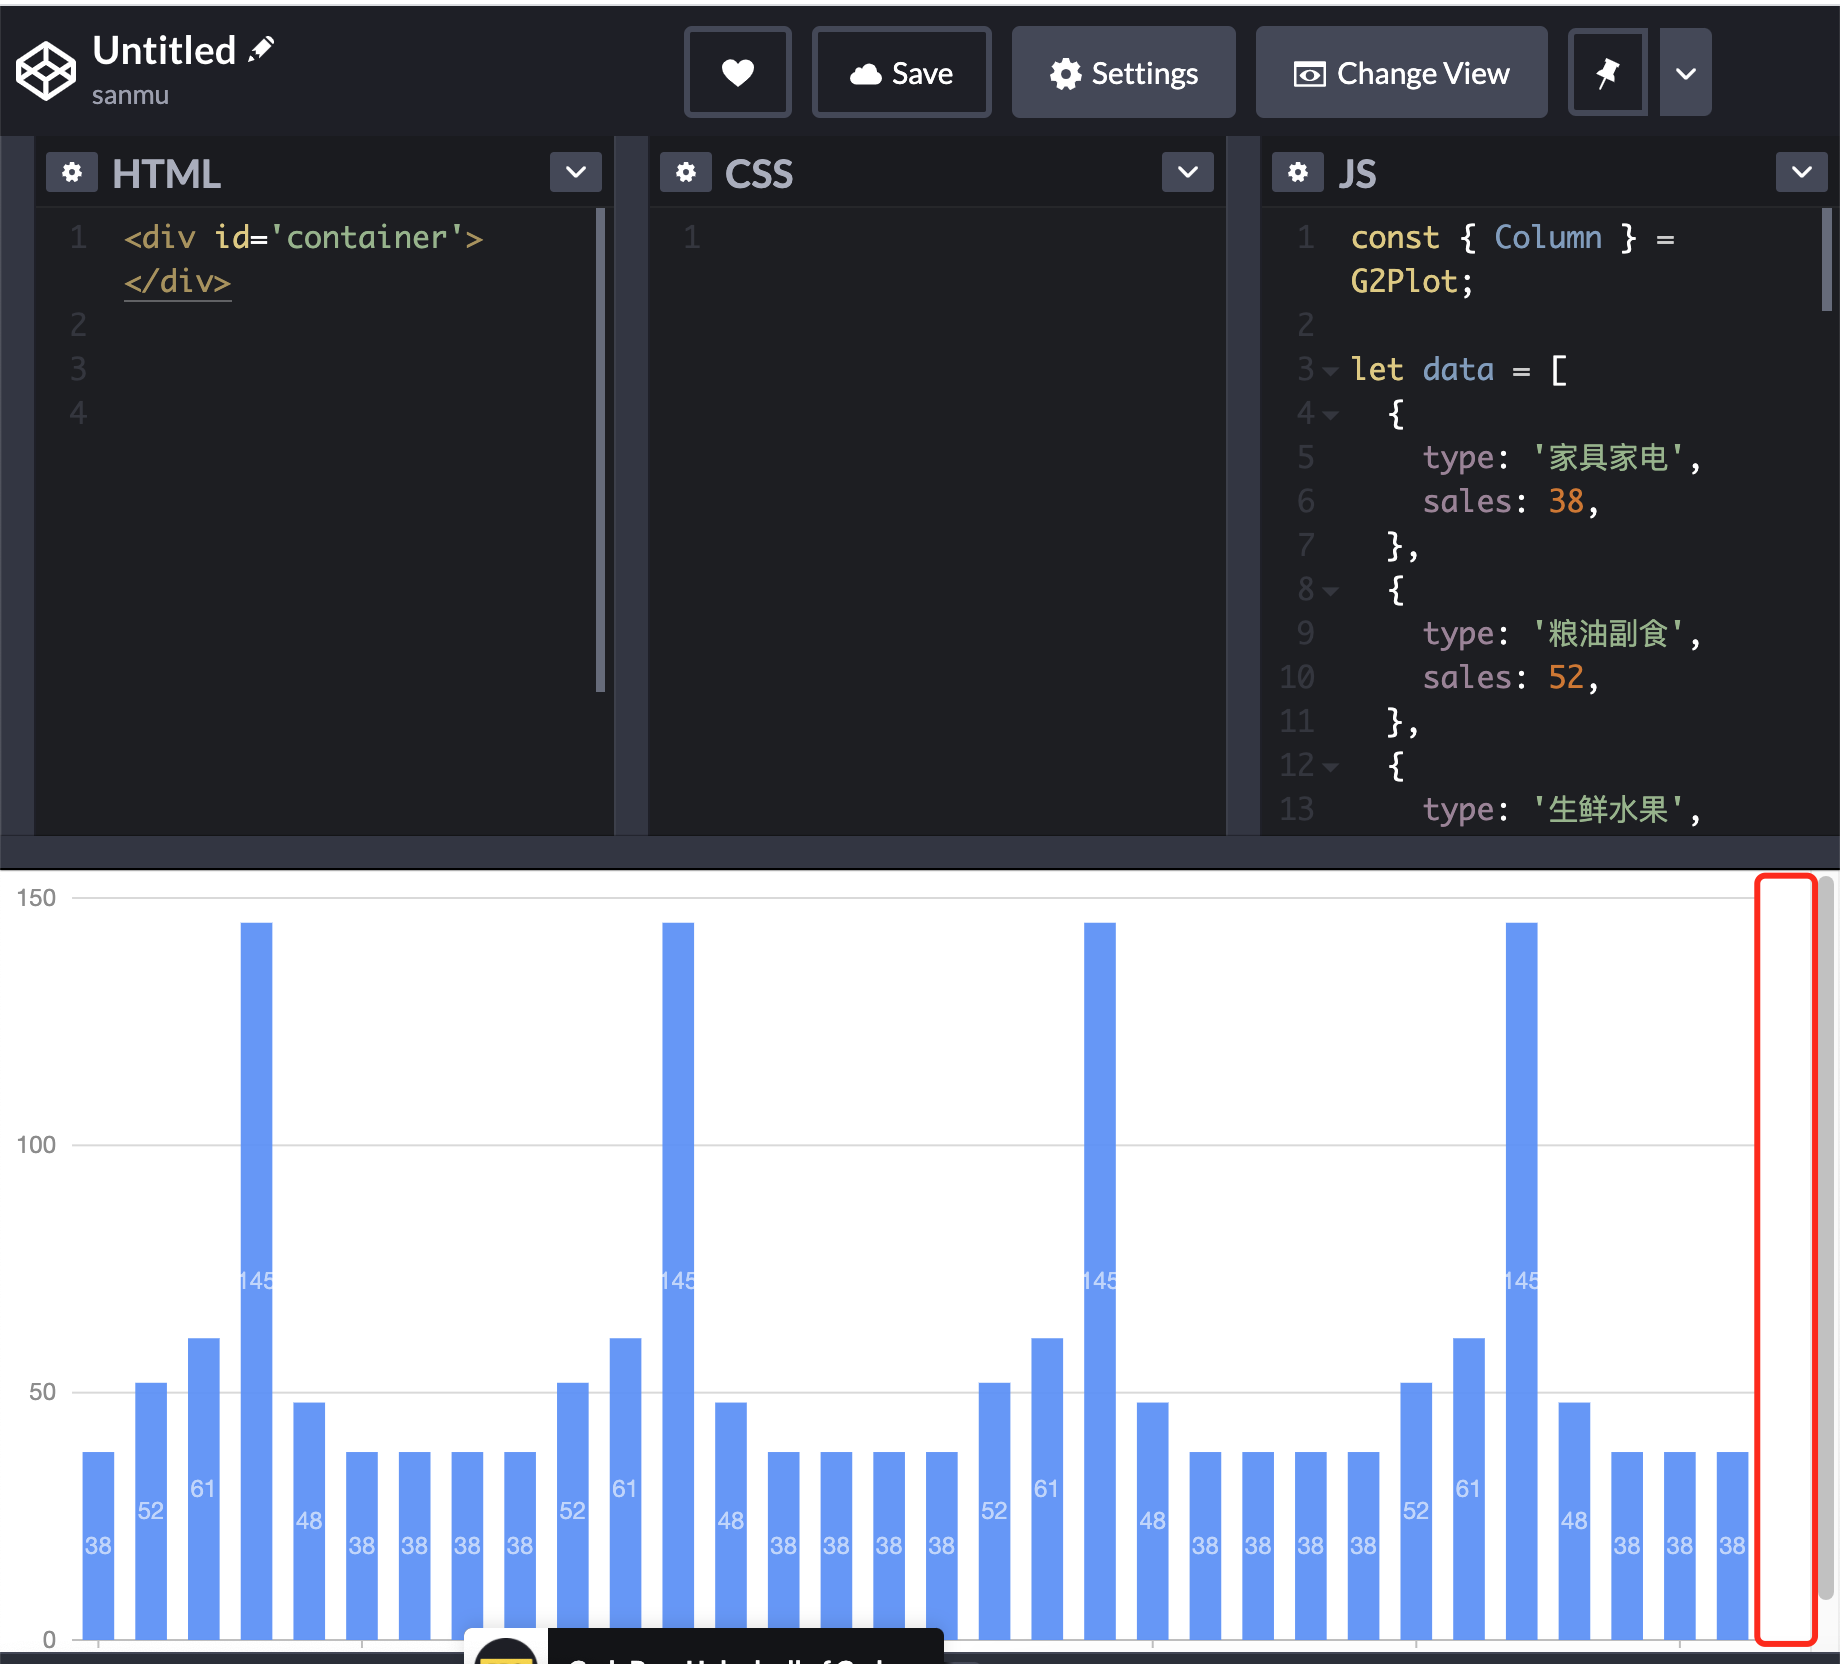Click the eye icon on Change View
This screenshot has width=1840, height=1664.
(x=1310, y=72)
